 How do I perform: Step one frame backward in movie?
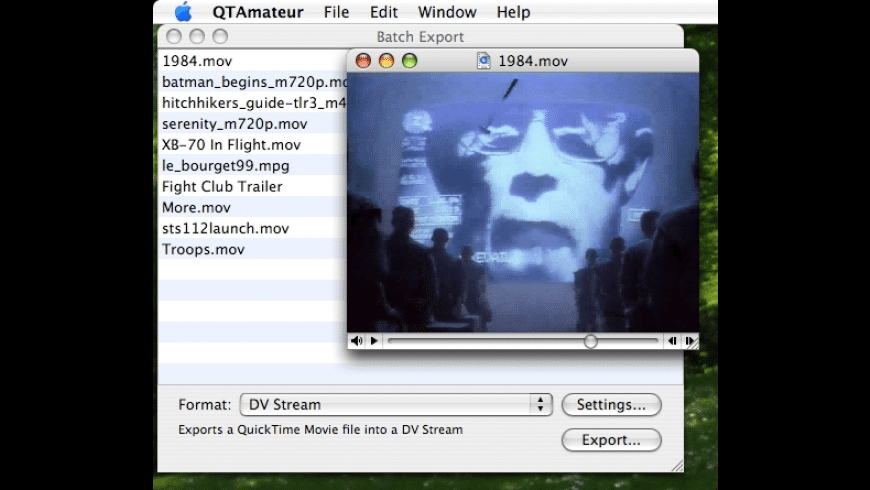pos(672,341)
